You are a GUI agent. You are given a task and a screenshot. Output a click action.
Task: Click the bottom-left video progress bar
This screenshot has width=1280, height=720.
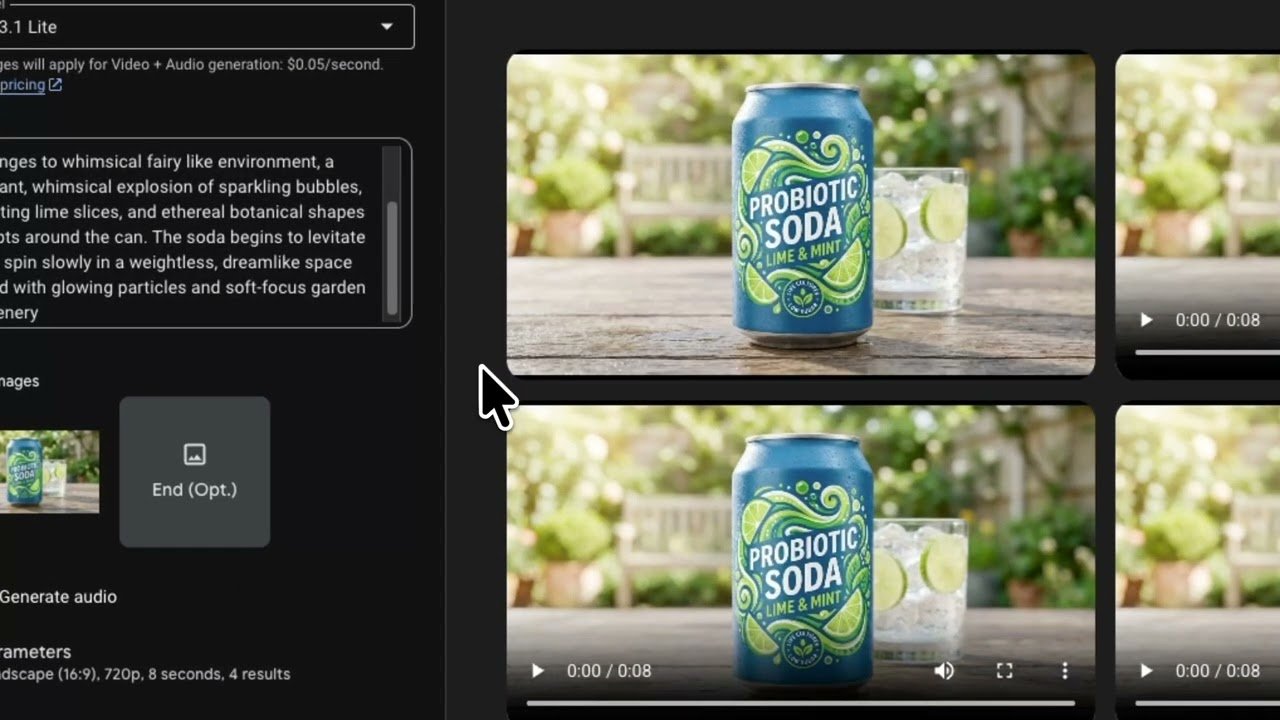tap(800, 703)
